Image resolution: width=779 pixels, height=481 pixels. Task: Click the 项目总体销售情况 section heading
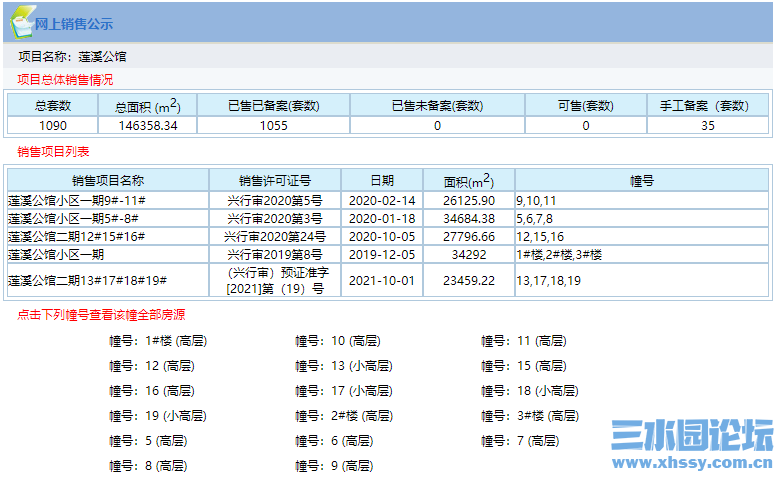[65, 80]
